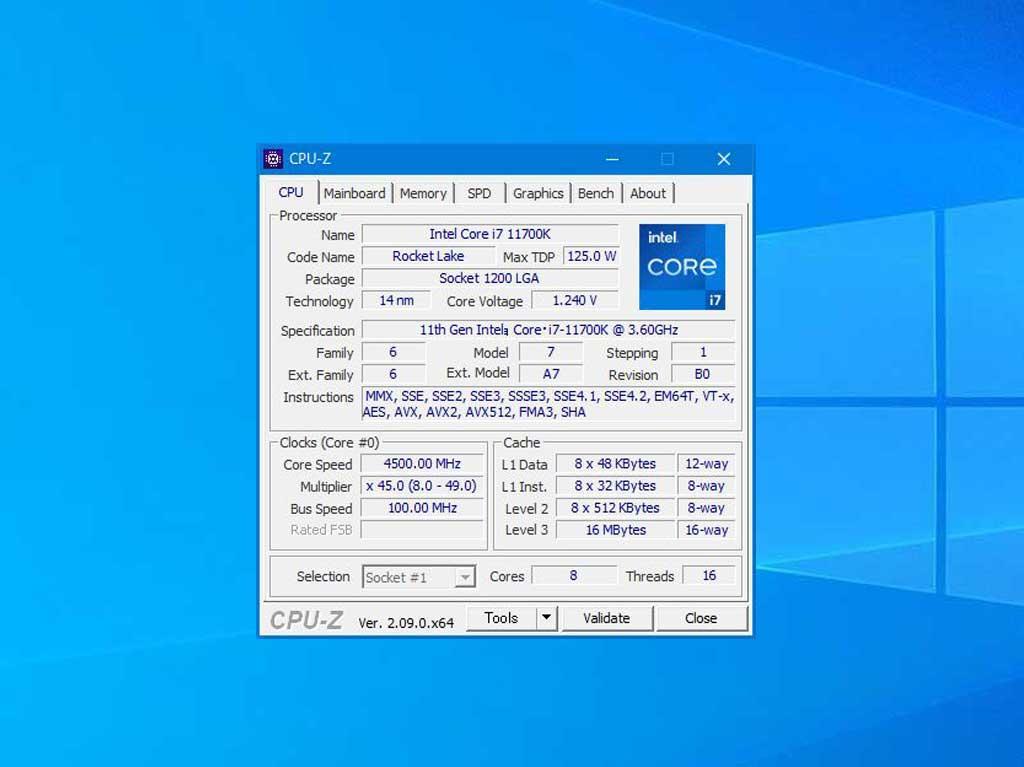The height and width of the screenshot is (767, 1024).
Task: Click the L1 Data 12-way associativity value
Action: 706,464
